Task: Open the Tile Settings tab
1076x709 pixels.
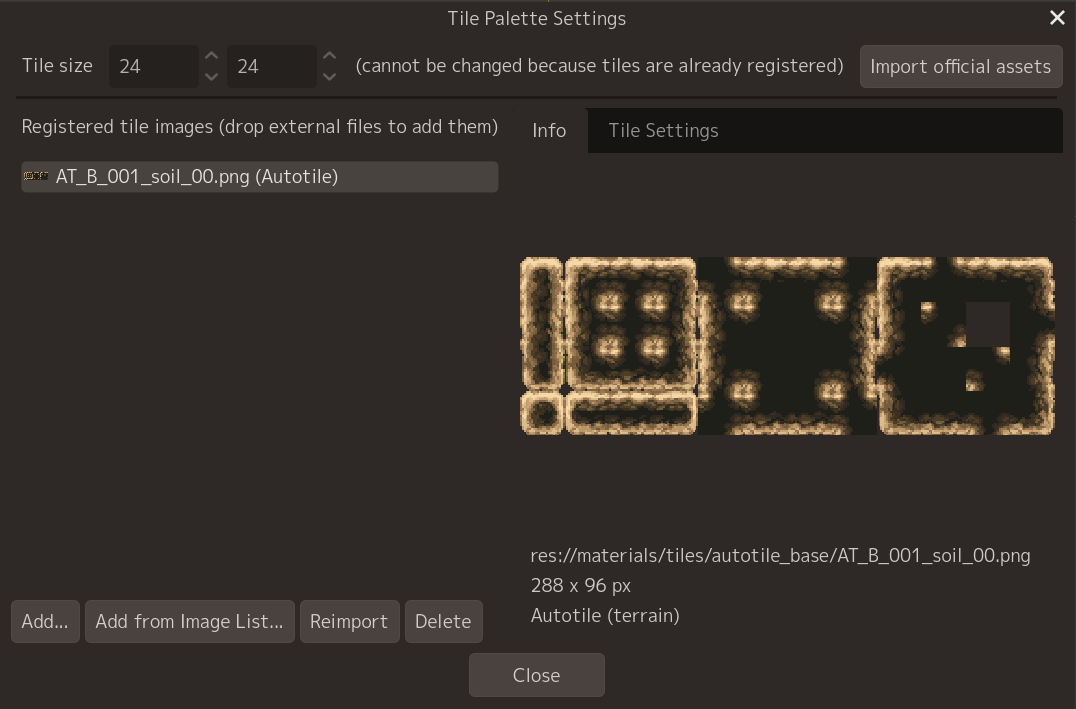Action: (664, 130)
